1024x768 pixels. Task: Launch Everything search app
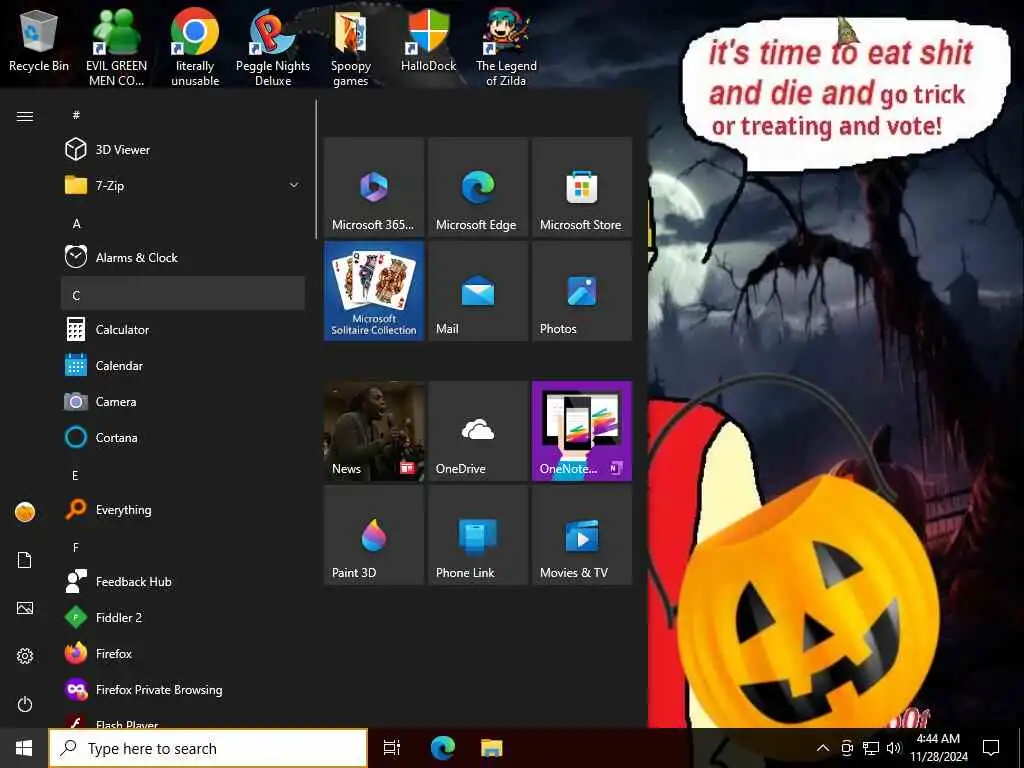pos(183,509)
